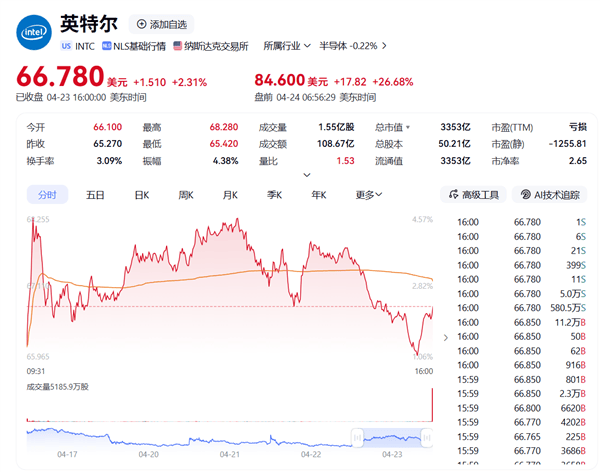Expand the 所属行业 dropdown
This screenshot has width=600, height=472.
click(287, 46)
